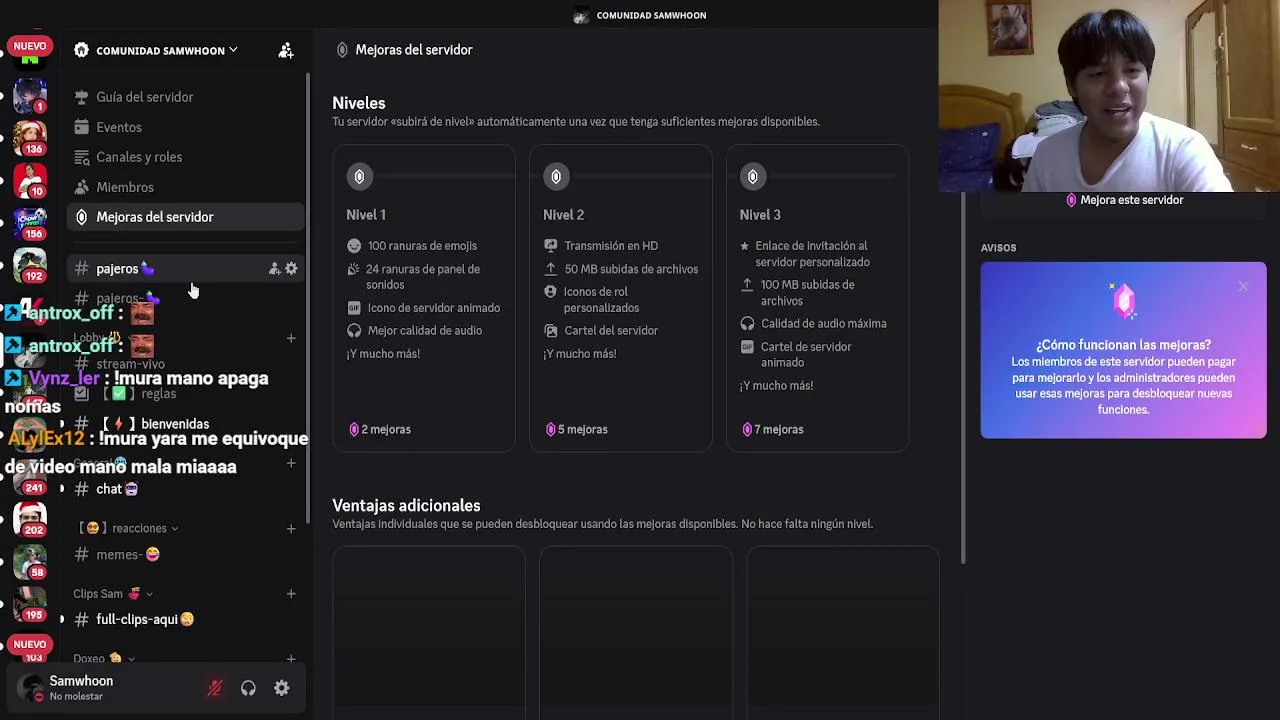Screen dimensions: 1280x720
Task: Add a channel to the General category
Action: tap(291, 463)
